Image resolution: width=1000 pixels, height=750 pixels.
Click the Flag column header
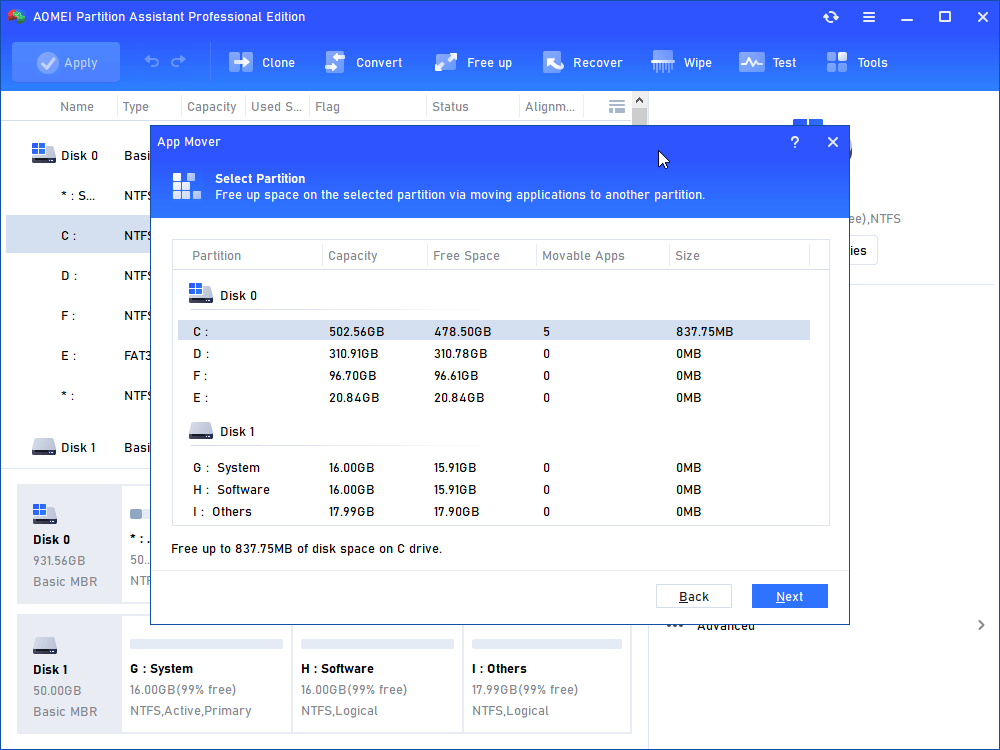pos(327,107)
